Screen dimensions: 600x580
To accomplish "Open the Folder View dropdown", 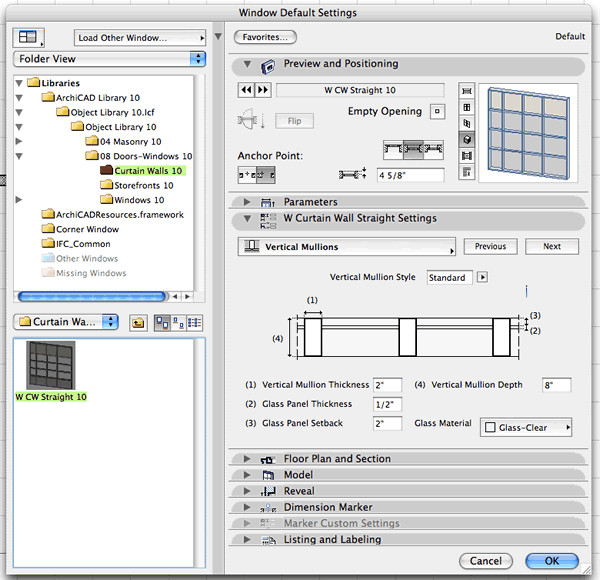I will (110, 59).
